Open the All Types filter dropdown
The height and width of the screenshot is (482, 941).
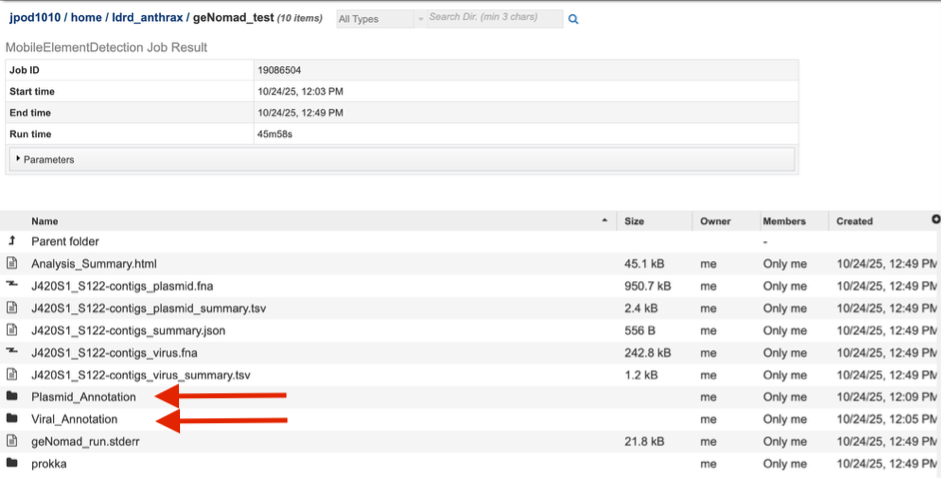(375, 19)
